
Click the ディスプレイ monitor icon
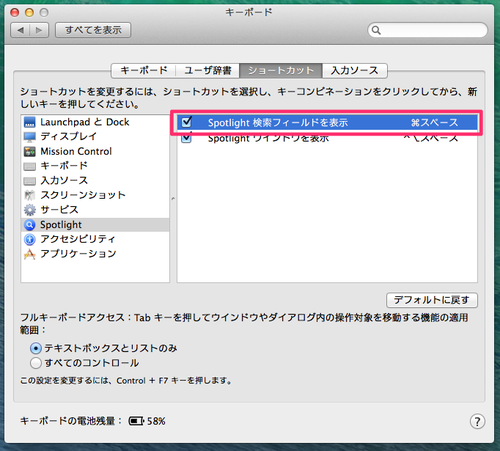30,137
